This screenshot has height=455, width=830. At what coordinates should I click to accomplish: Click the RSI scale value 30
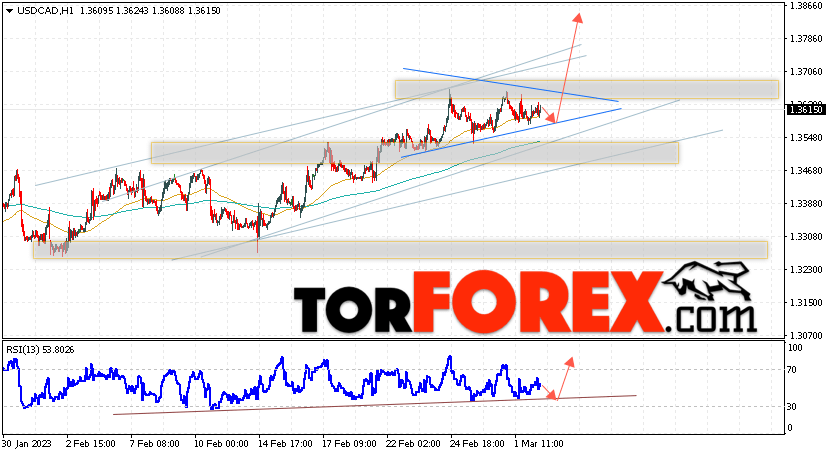tap(792, 406)
